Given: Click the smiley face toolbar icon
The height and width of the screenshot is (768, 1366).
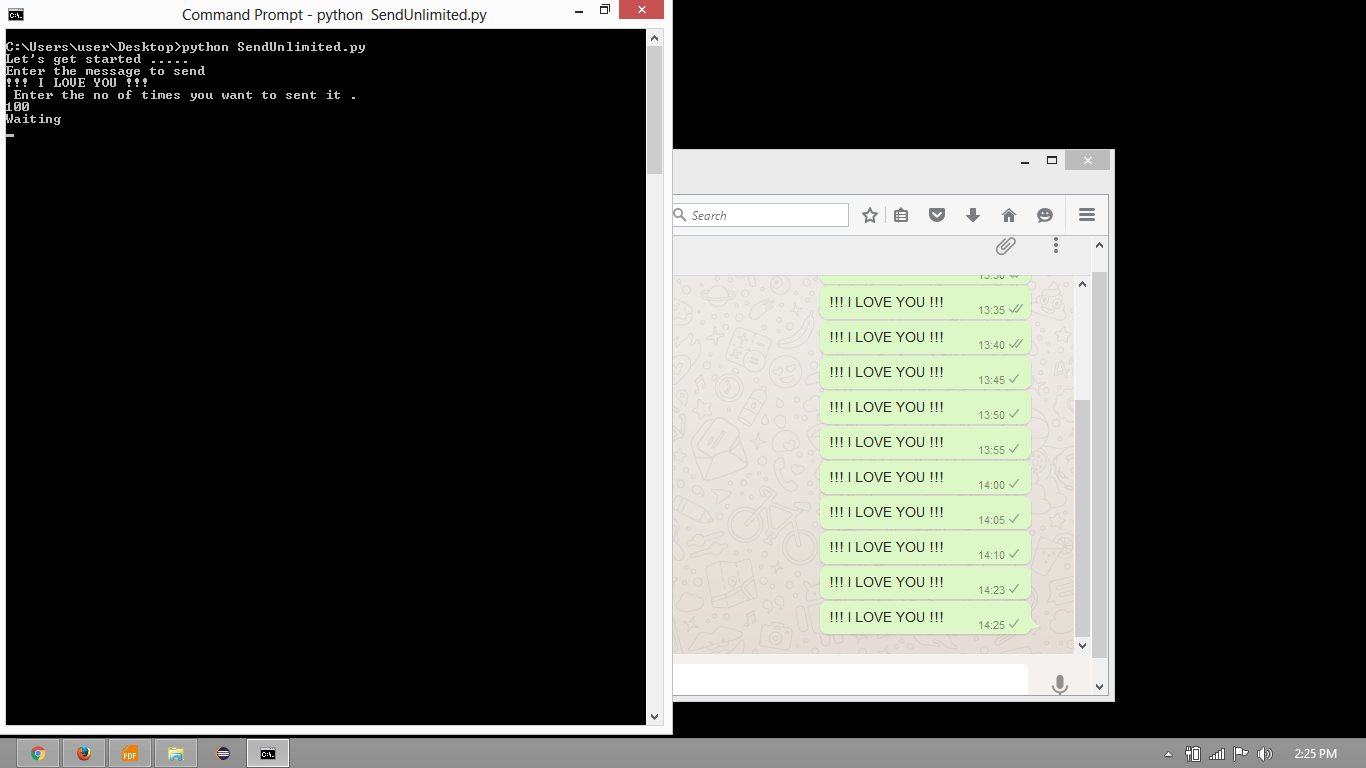Looking at the screenshot, I should pyautogui.click(x=1045, y=215).
